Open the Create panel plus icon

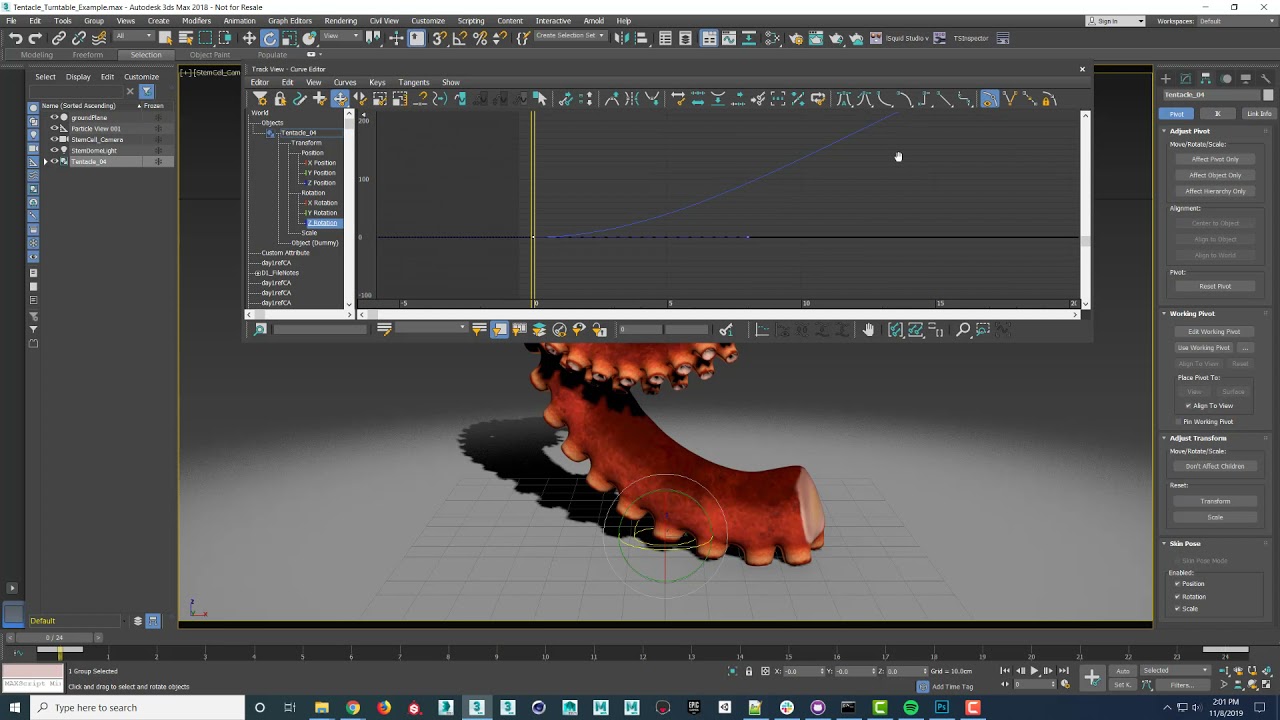coord(1165,78)
